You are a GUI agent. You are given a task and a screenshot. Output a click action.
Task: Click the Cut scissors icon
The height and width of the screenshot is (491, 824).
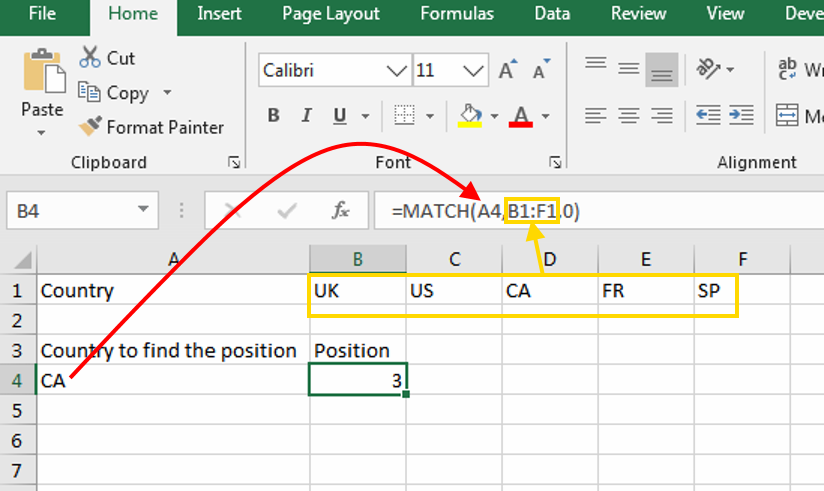tap(91, 58)
